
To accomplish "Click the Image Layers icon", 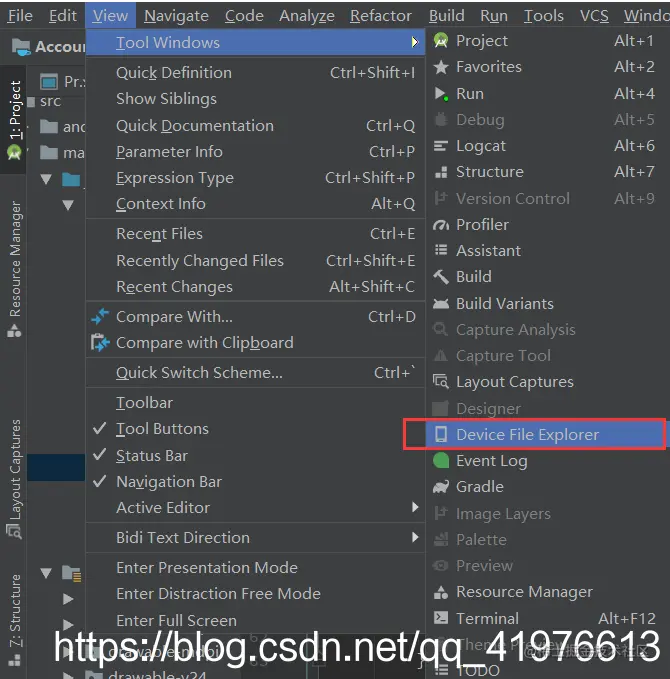I will pos(441,513).
